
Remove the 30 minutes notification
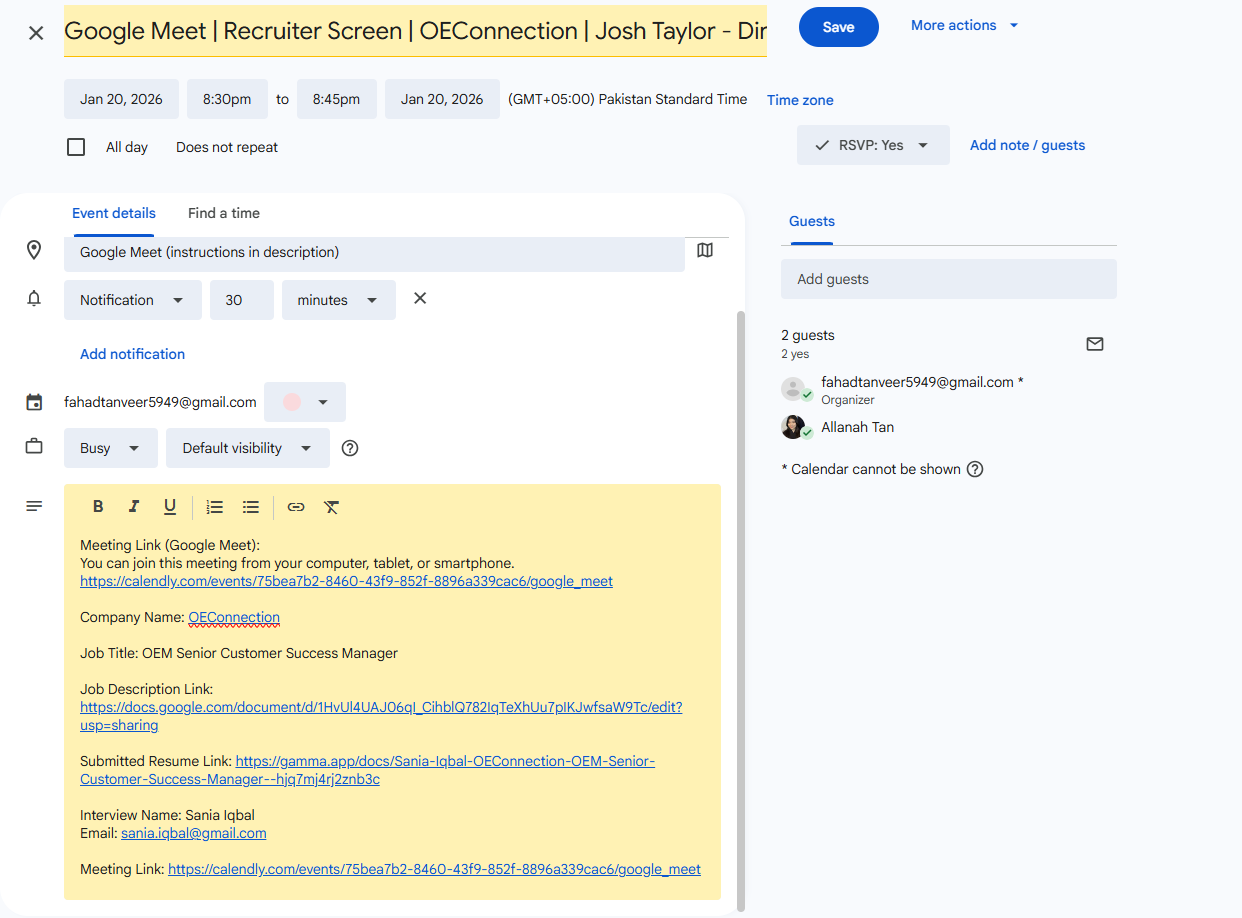tap(420, 298)
